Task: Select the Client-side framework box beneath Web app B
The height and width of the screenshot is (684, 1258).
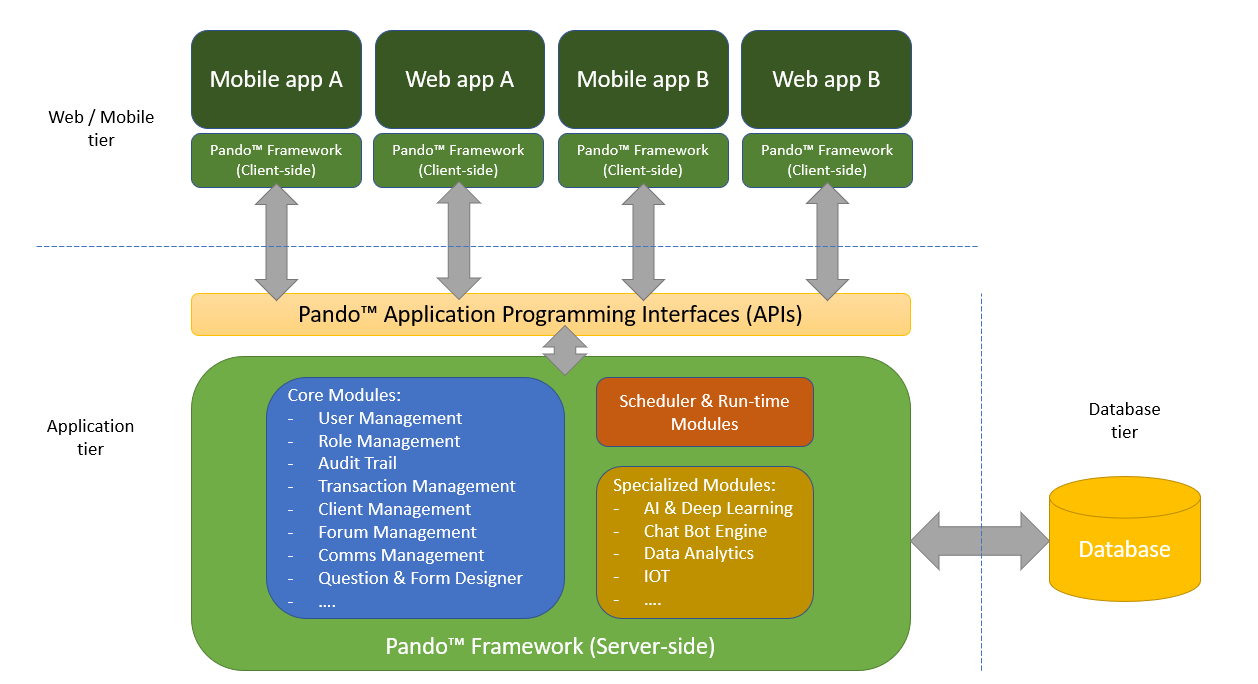Action: [x=827, y=160]
